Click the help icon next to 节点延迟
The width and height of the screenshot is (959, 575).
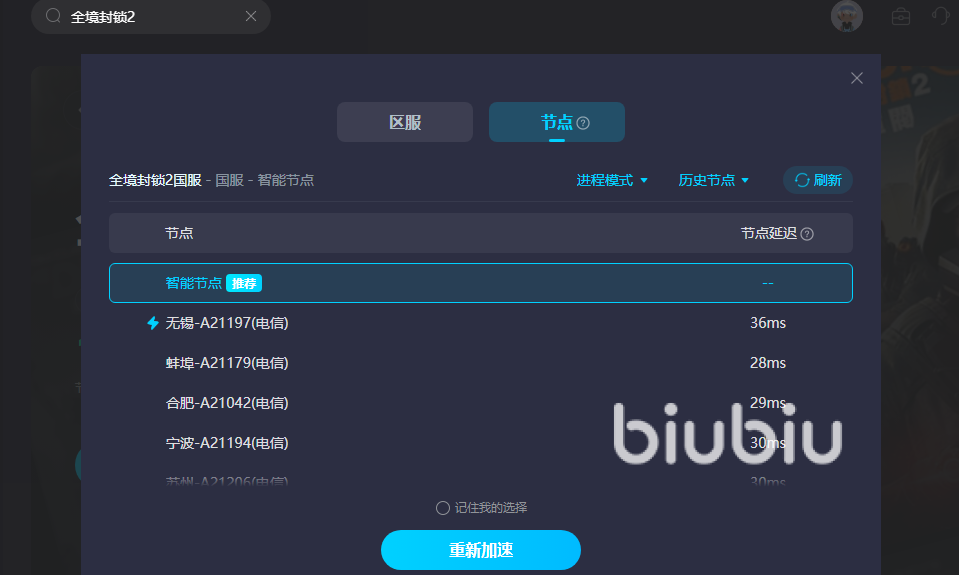click(x=807, y=234)
